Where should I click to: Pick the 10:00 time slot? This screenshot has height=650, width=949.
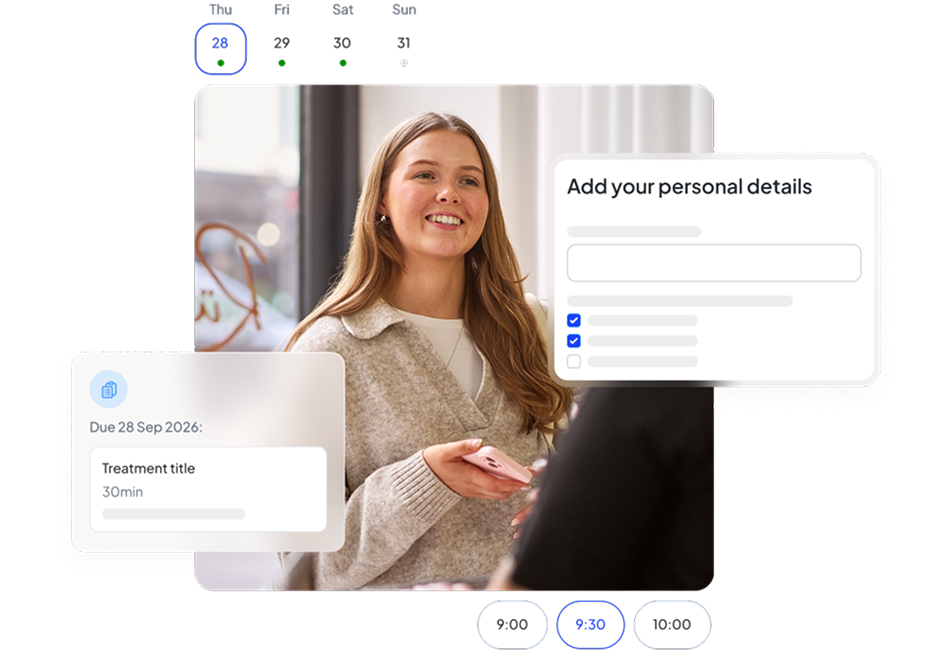coord(671,625)
